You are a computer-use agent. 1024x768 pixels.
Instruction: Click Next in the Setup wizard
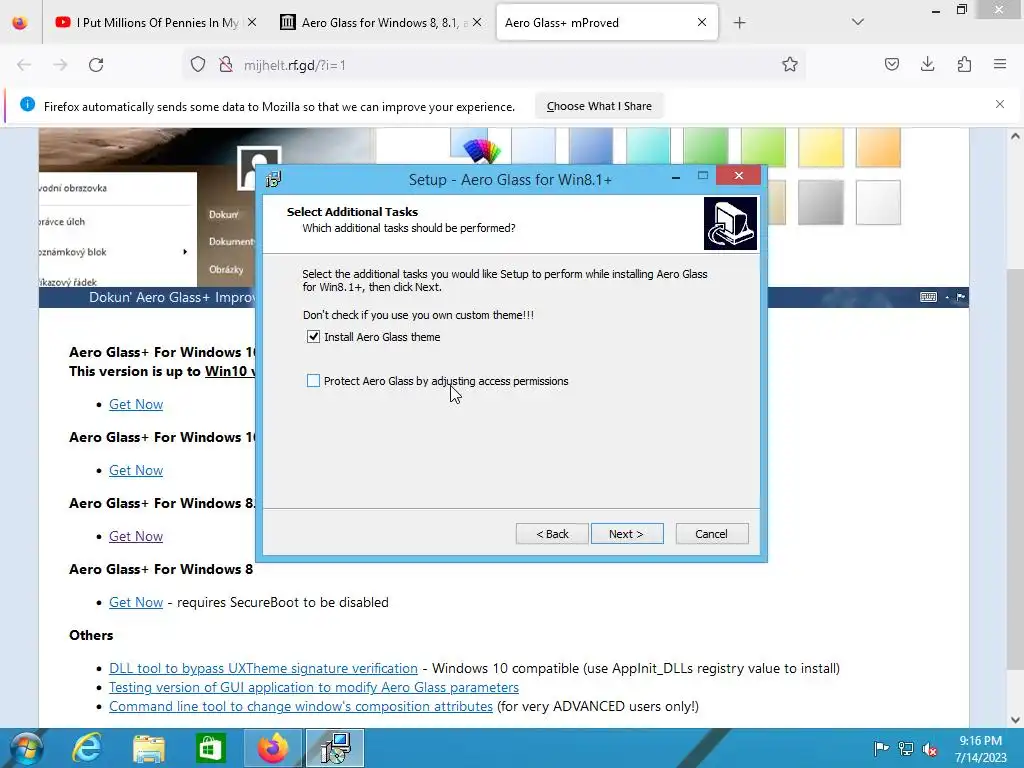coord(627,534)
